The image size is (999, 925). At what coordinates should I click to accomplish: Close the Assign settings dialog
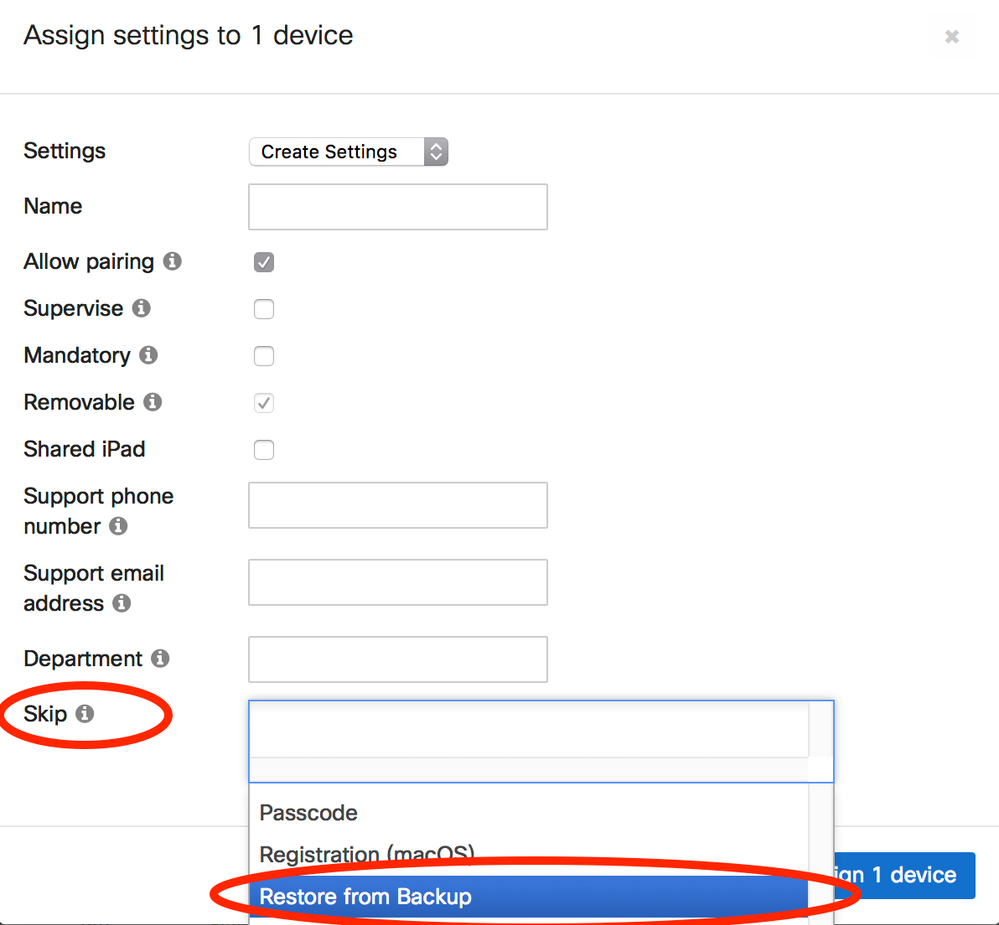[952, 37]
